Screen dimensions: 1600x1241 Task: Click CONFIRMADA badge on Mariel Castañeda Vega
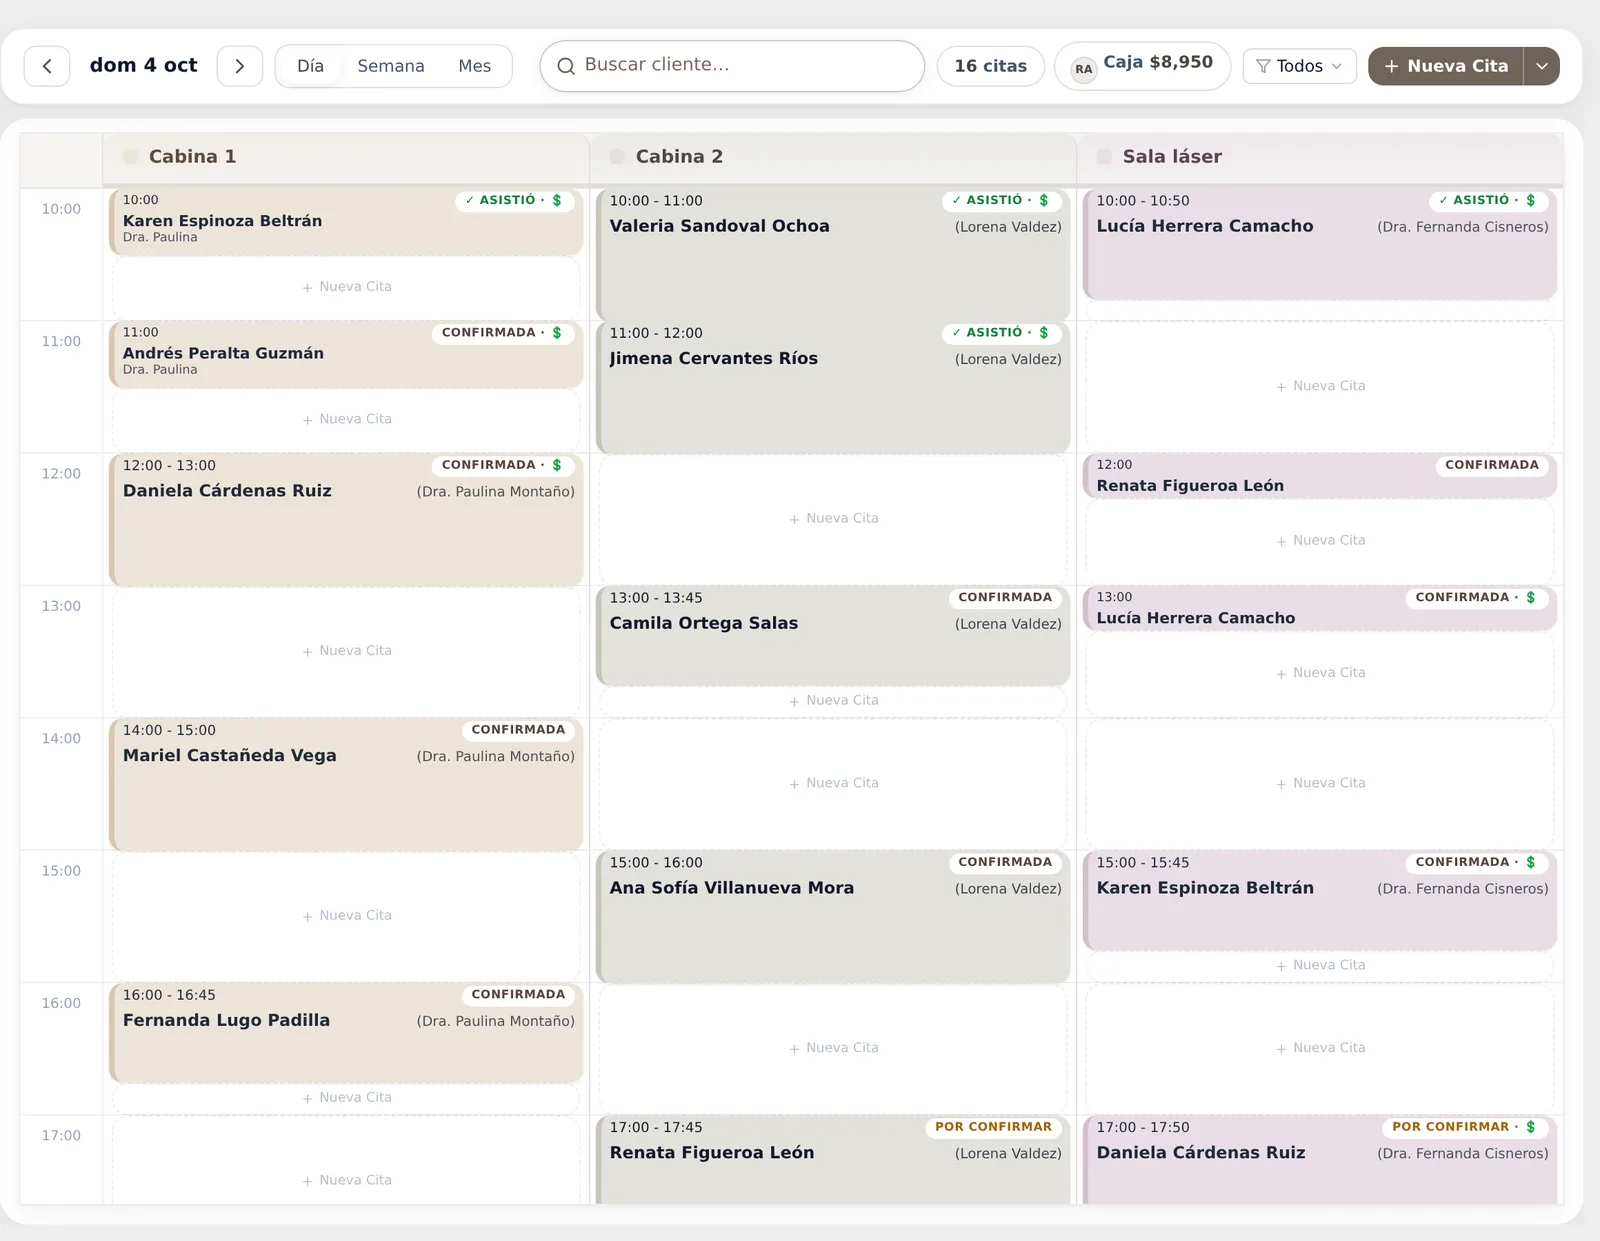[x=518, y=730]
